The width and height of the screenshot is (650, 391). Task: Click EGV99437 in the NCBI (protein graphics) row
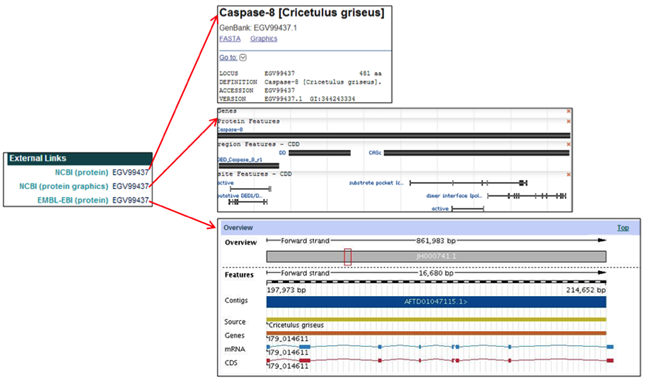click(x=130, y=187)
